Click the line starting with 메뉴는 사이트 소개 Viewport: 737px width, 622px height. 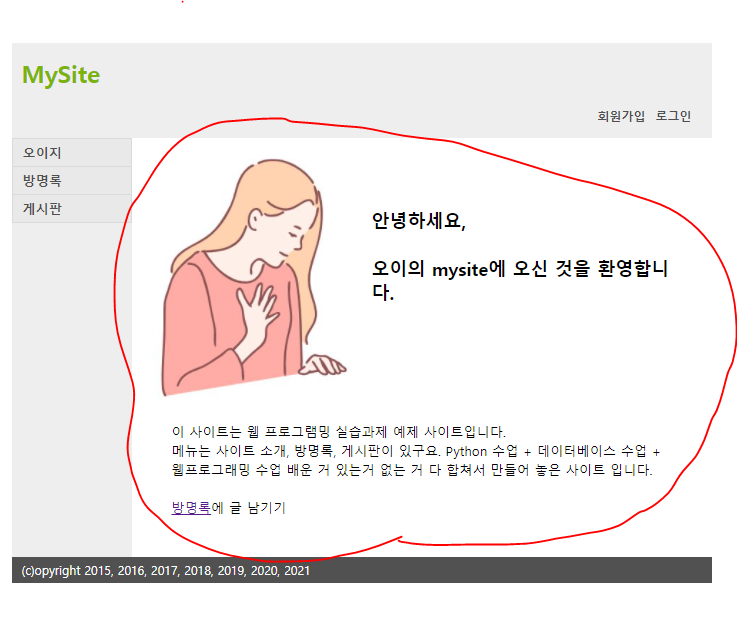[416, 451]
